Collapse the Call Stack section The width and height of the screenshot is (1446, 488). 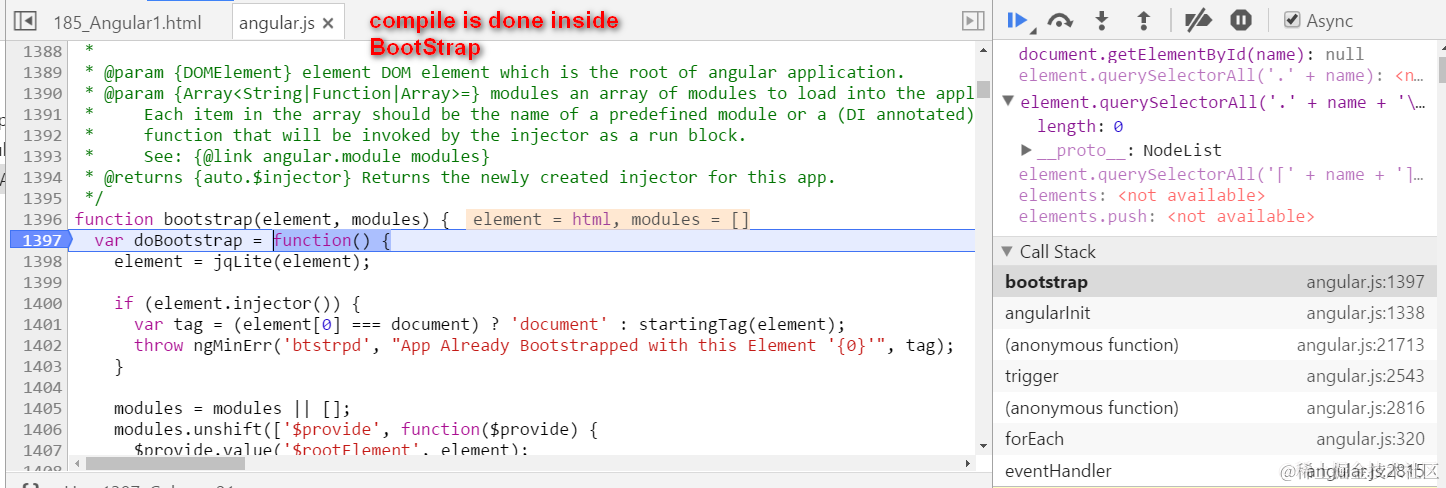point(1007,252)
